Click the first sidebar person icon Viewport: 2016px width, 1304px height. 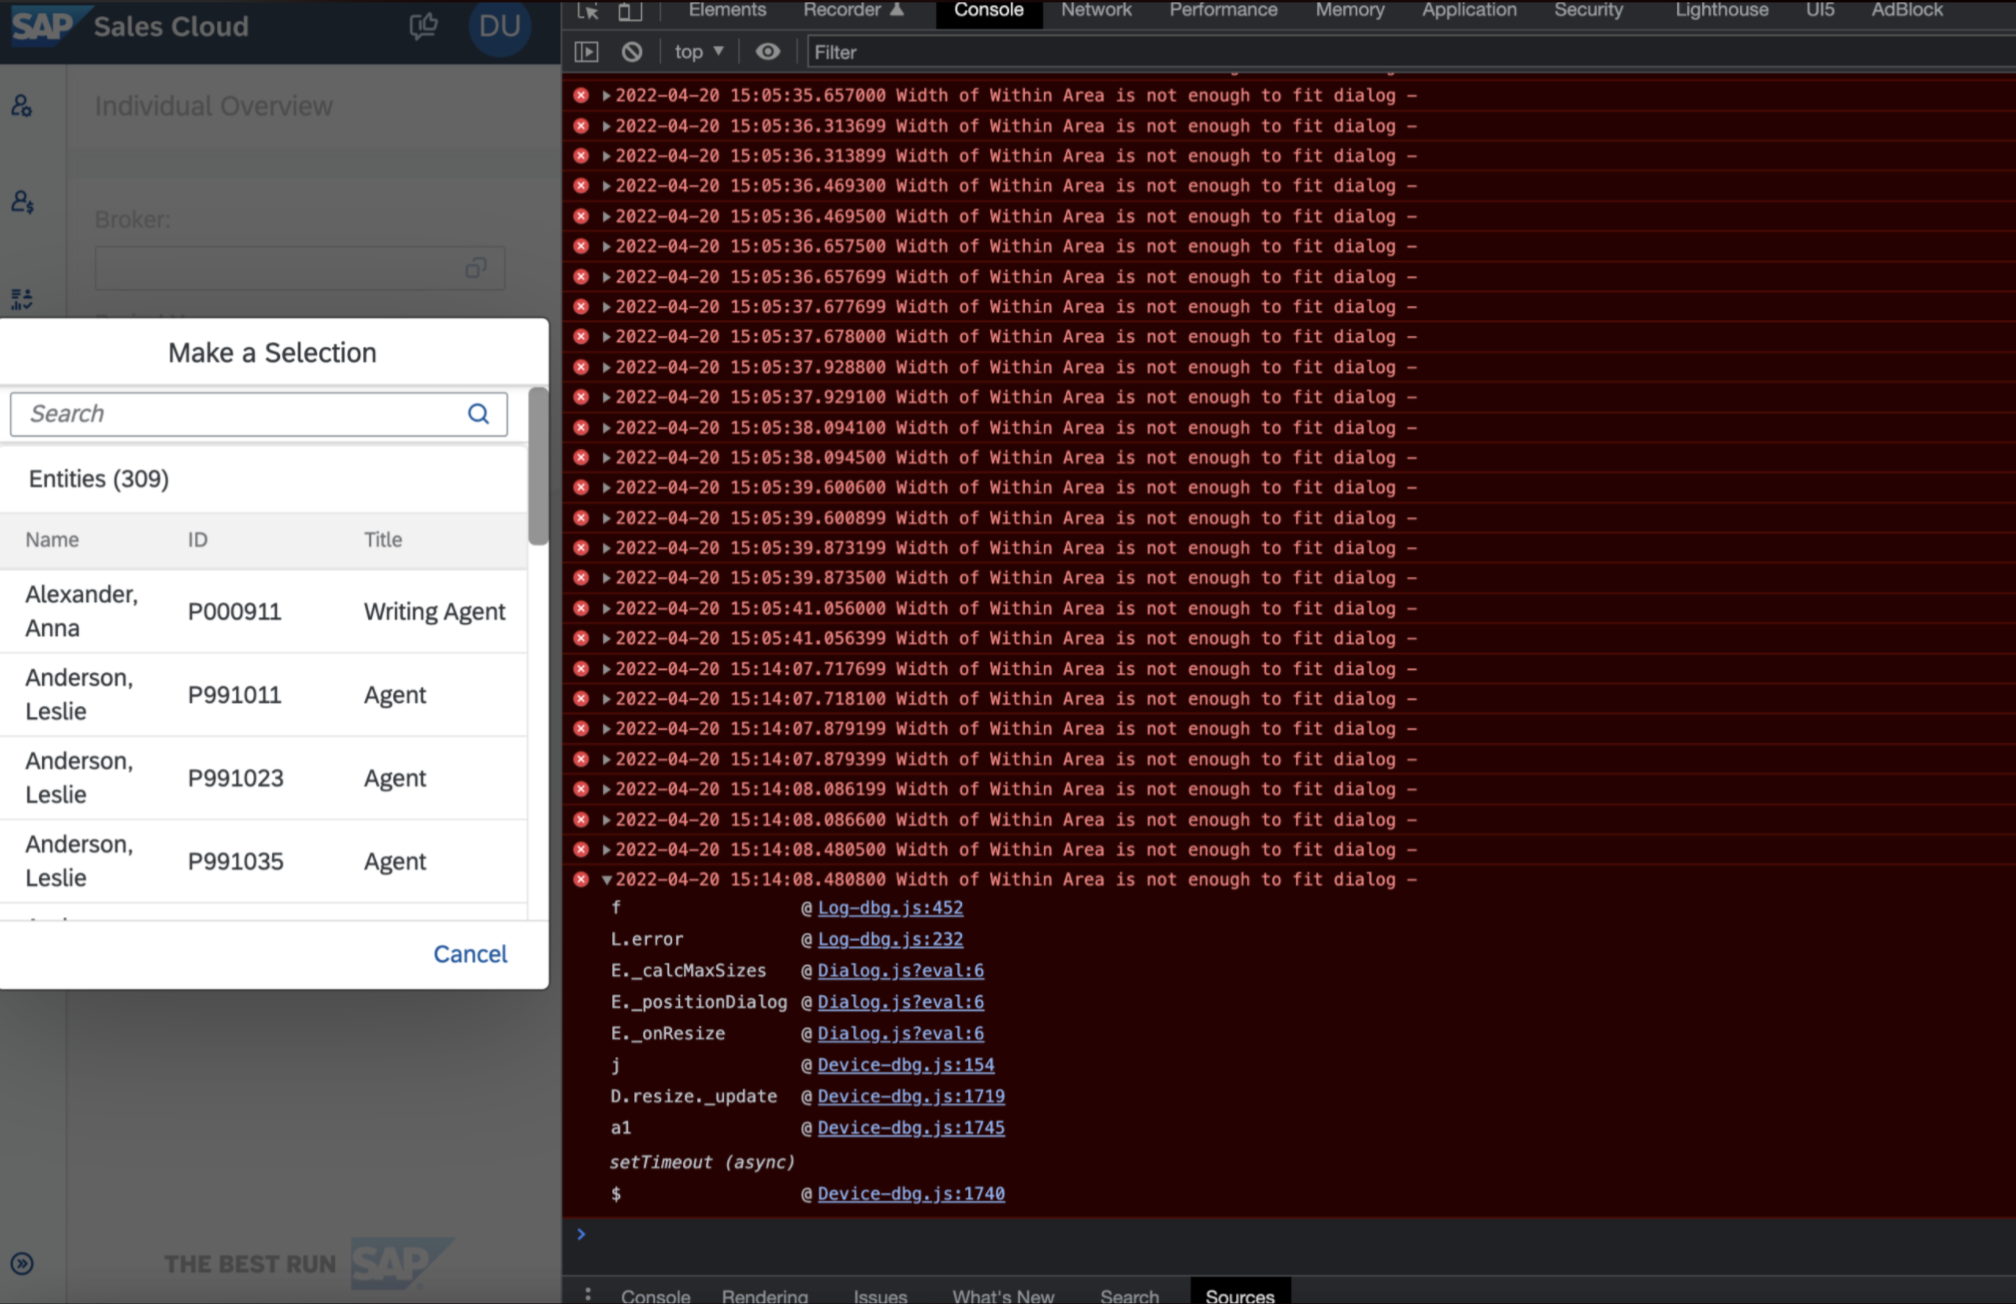pos(22,106)
